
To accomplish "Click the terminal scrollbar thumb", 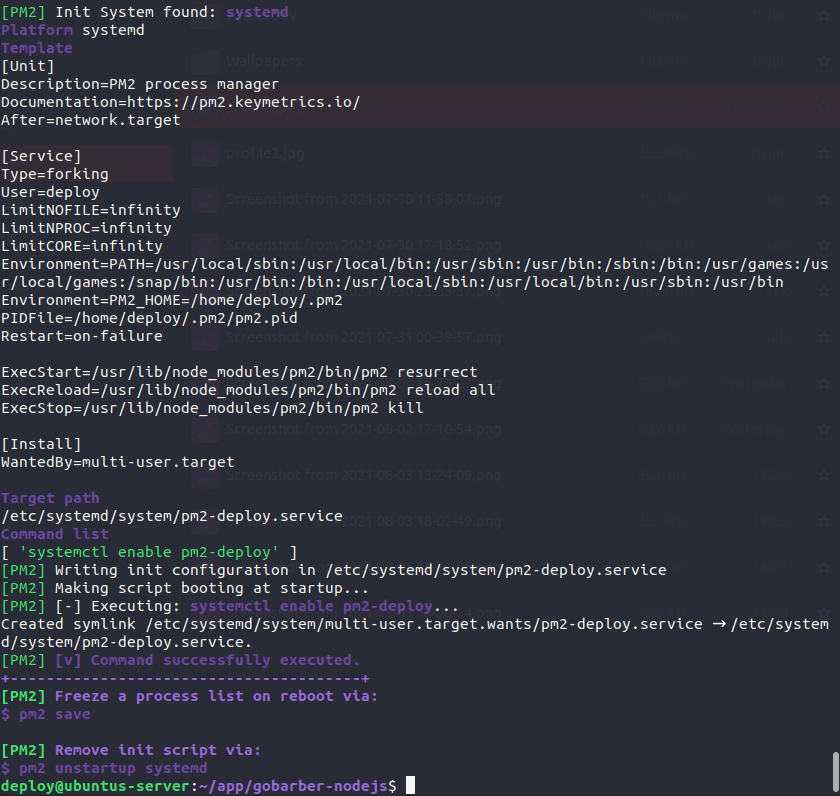I will pos(834,770).
